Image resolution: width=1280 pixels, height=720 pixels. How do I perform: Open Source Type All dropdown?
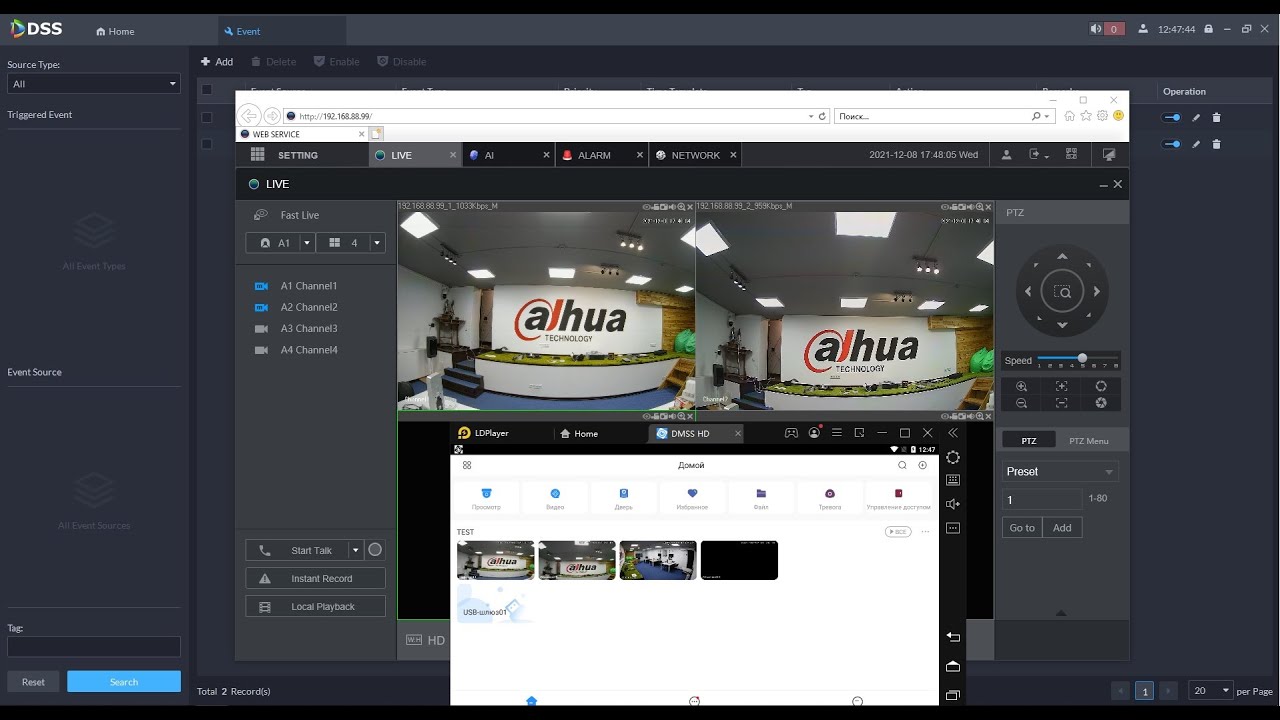click(x=94, y=84)
